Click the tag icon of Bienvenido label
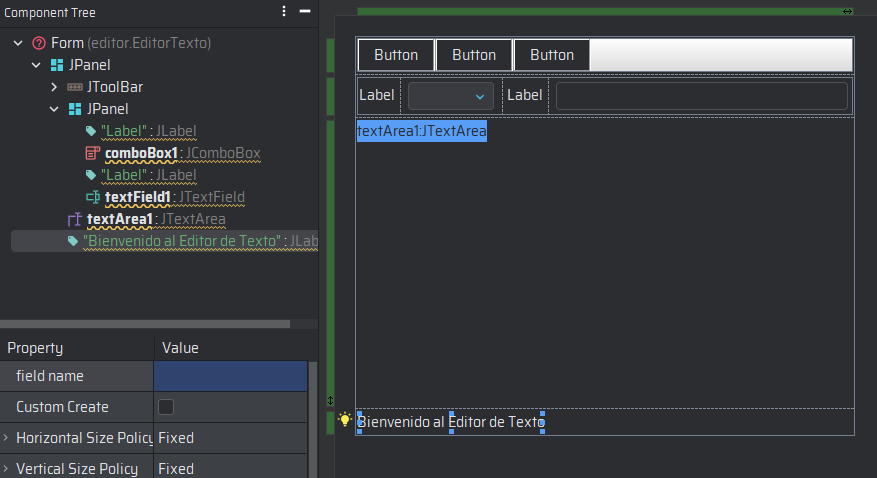Screen dimensions: 877x478 [73, 241]
